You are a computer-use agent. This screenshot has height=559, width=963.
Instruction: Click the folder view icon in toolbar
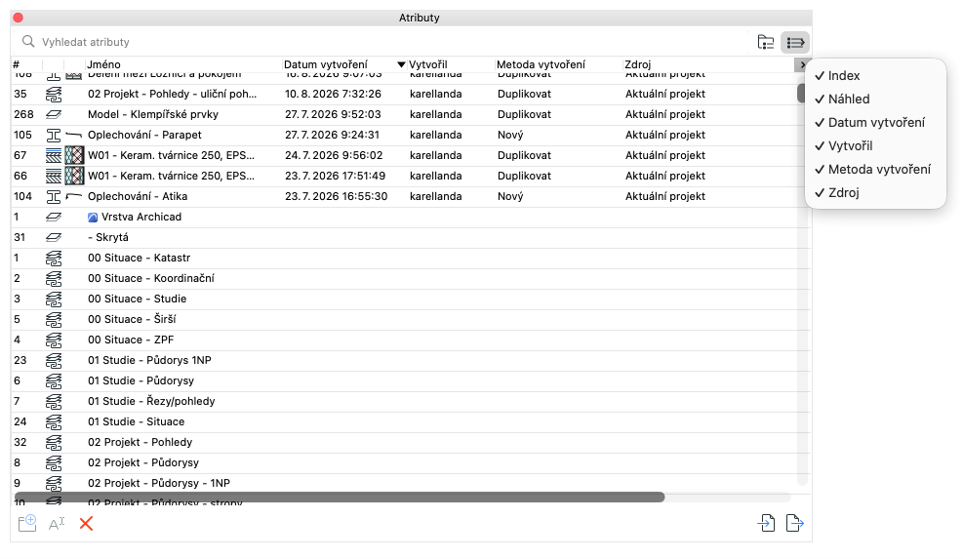click(x=765, y=42)
